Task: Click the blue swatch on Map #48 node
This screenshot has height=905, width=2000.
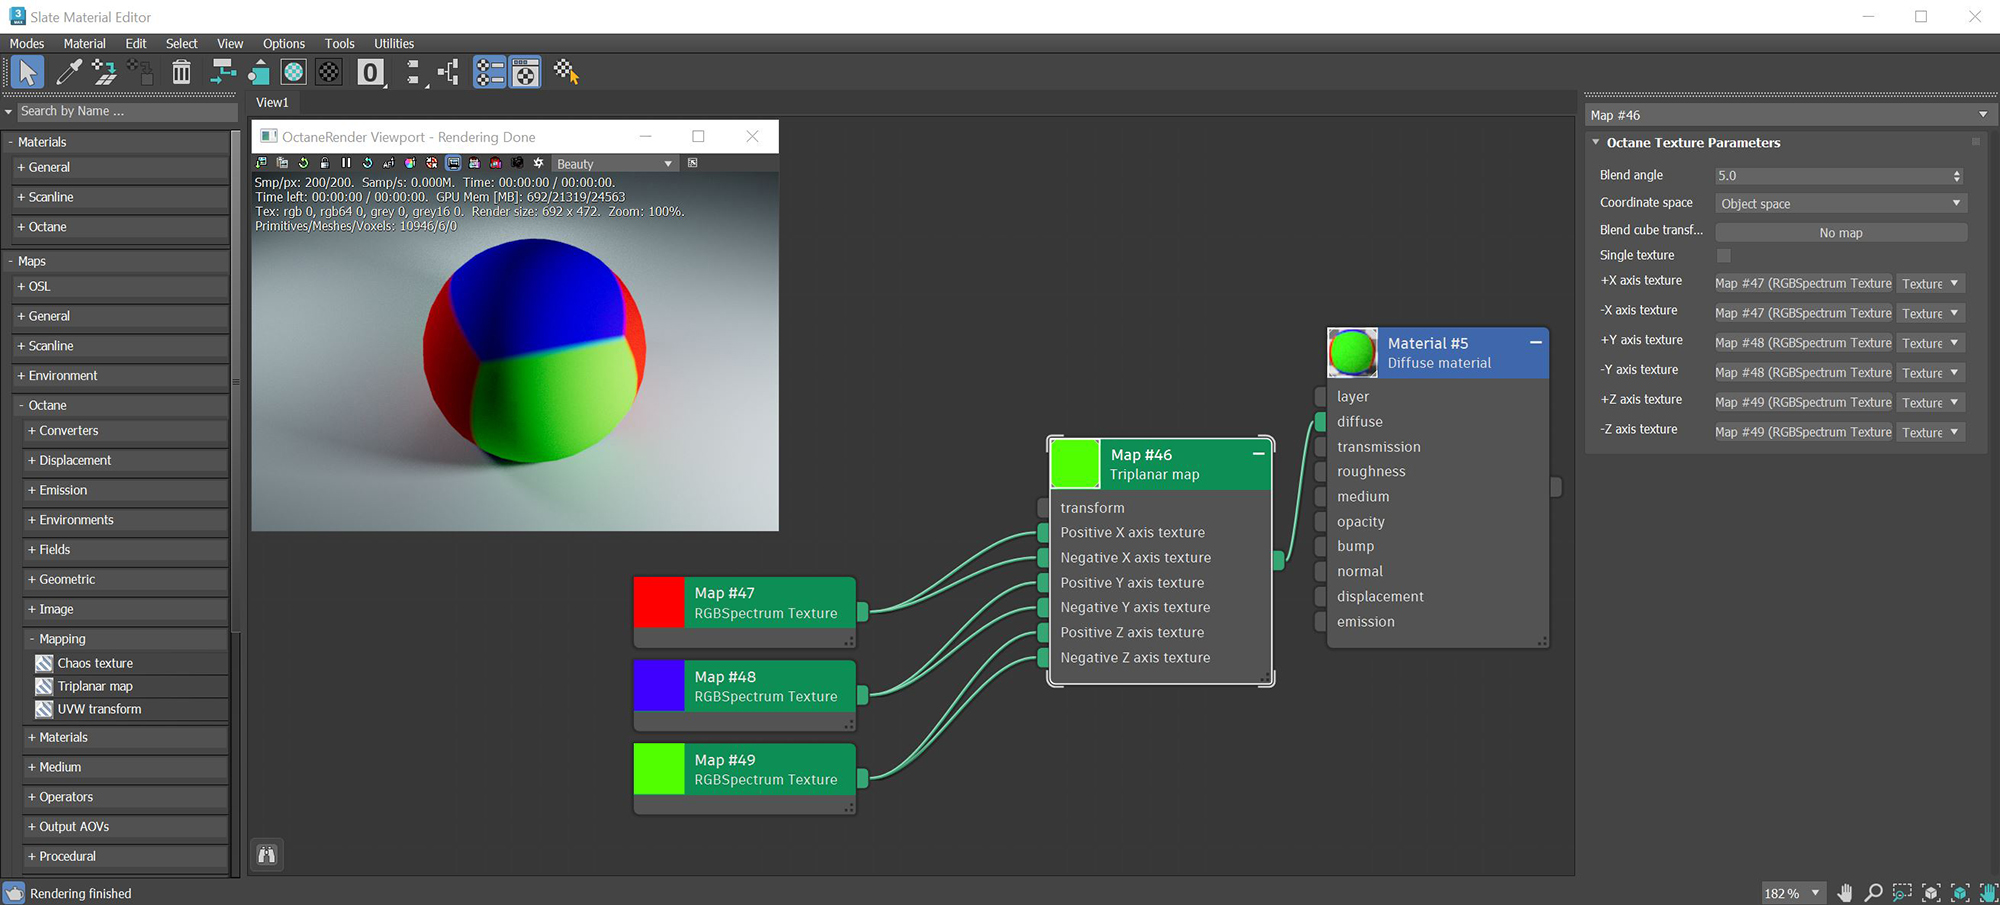Action: click(659, 686)
